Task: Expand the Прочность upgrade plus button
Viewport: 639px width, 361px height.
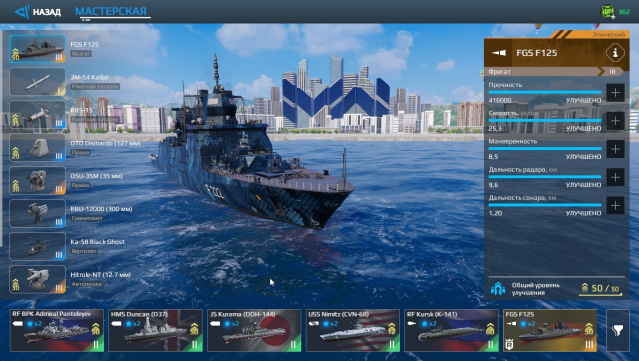Action: point(615,92)
